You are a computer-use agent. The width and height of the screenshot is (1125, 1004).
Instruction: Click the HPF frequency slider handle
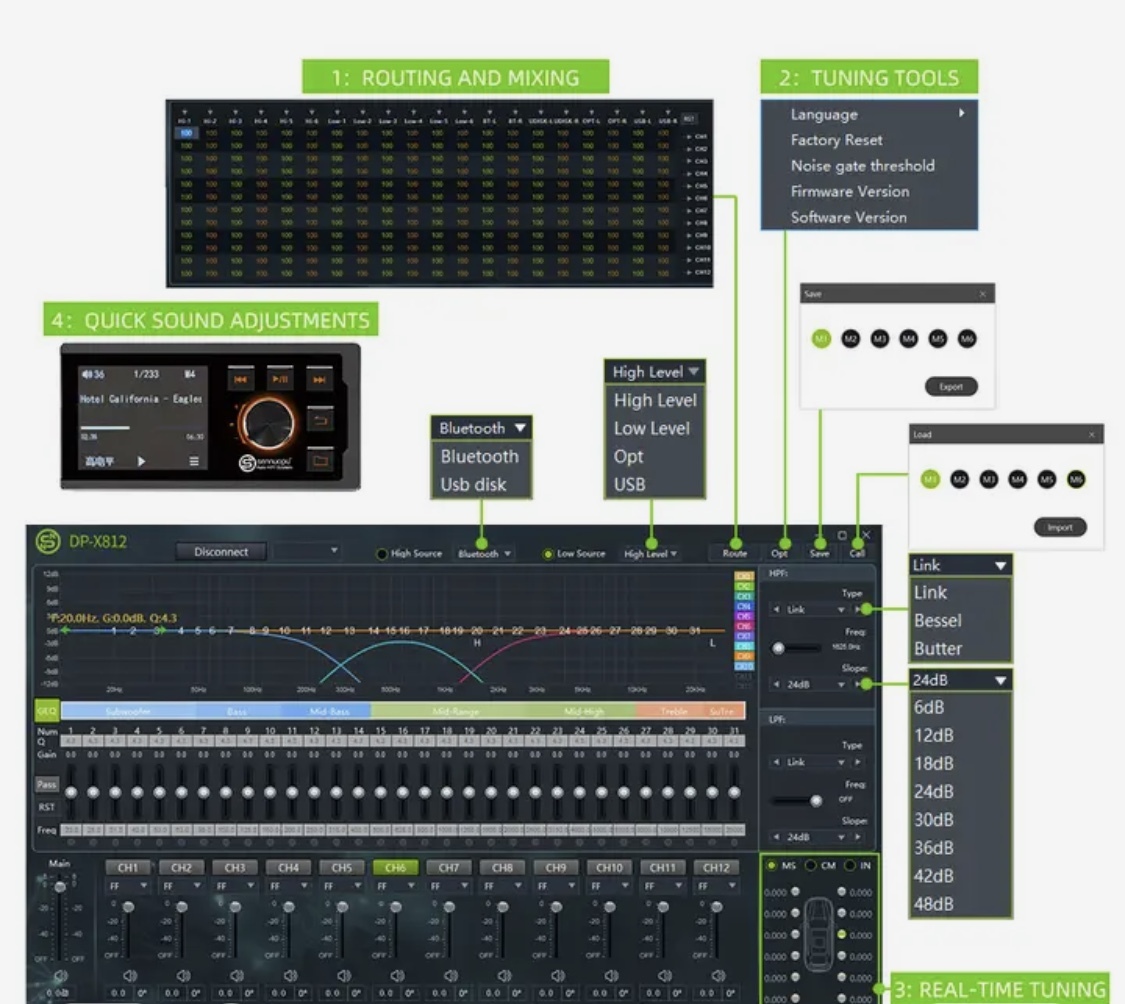coord(780,648)
